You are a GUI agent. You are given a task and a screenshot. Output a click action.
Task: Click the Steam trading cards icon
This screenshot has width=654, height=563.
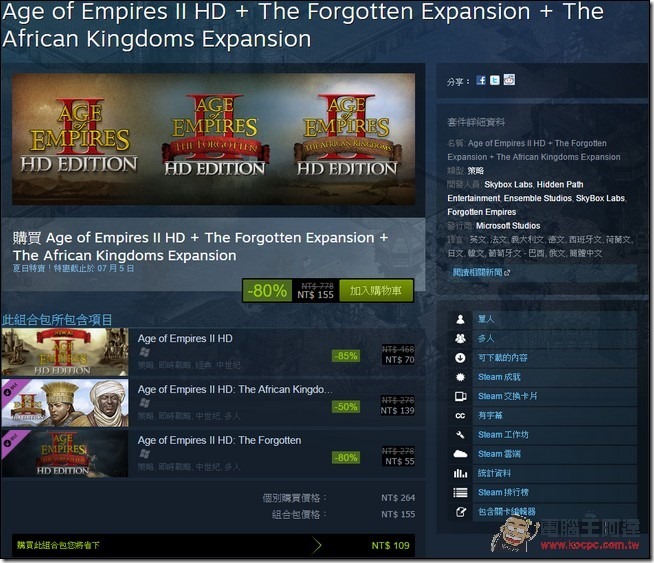click(460, 396)
